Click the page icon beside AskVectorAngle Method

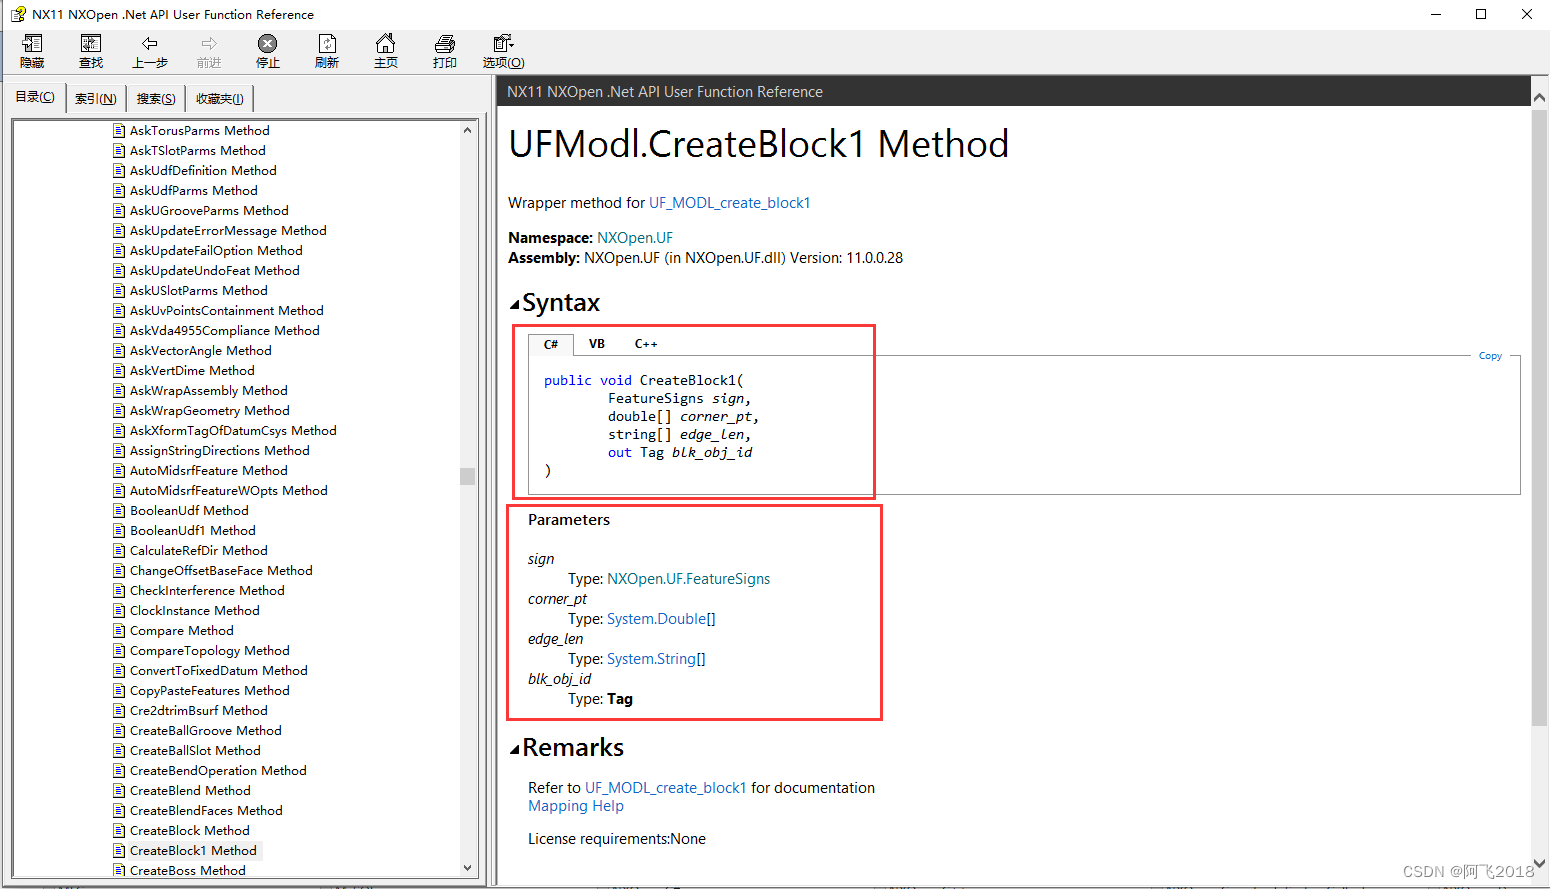[119, 351]
